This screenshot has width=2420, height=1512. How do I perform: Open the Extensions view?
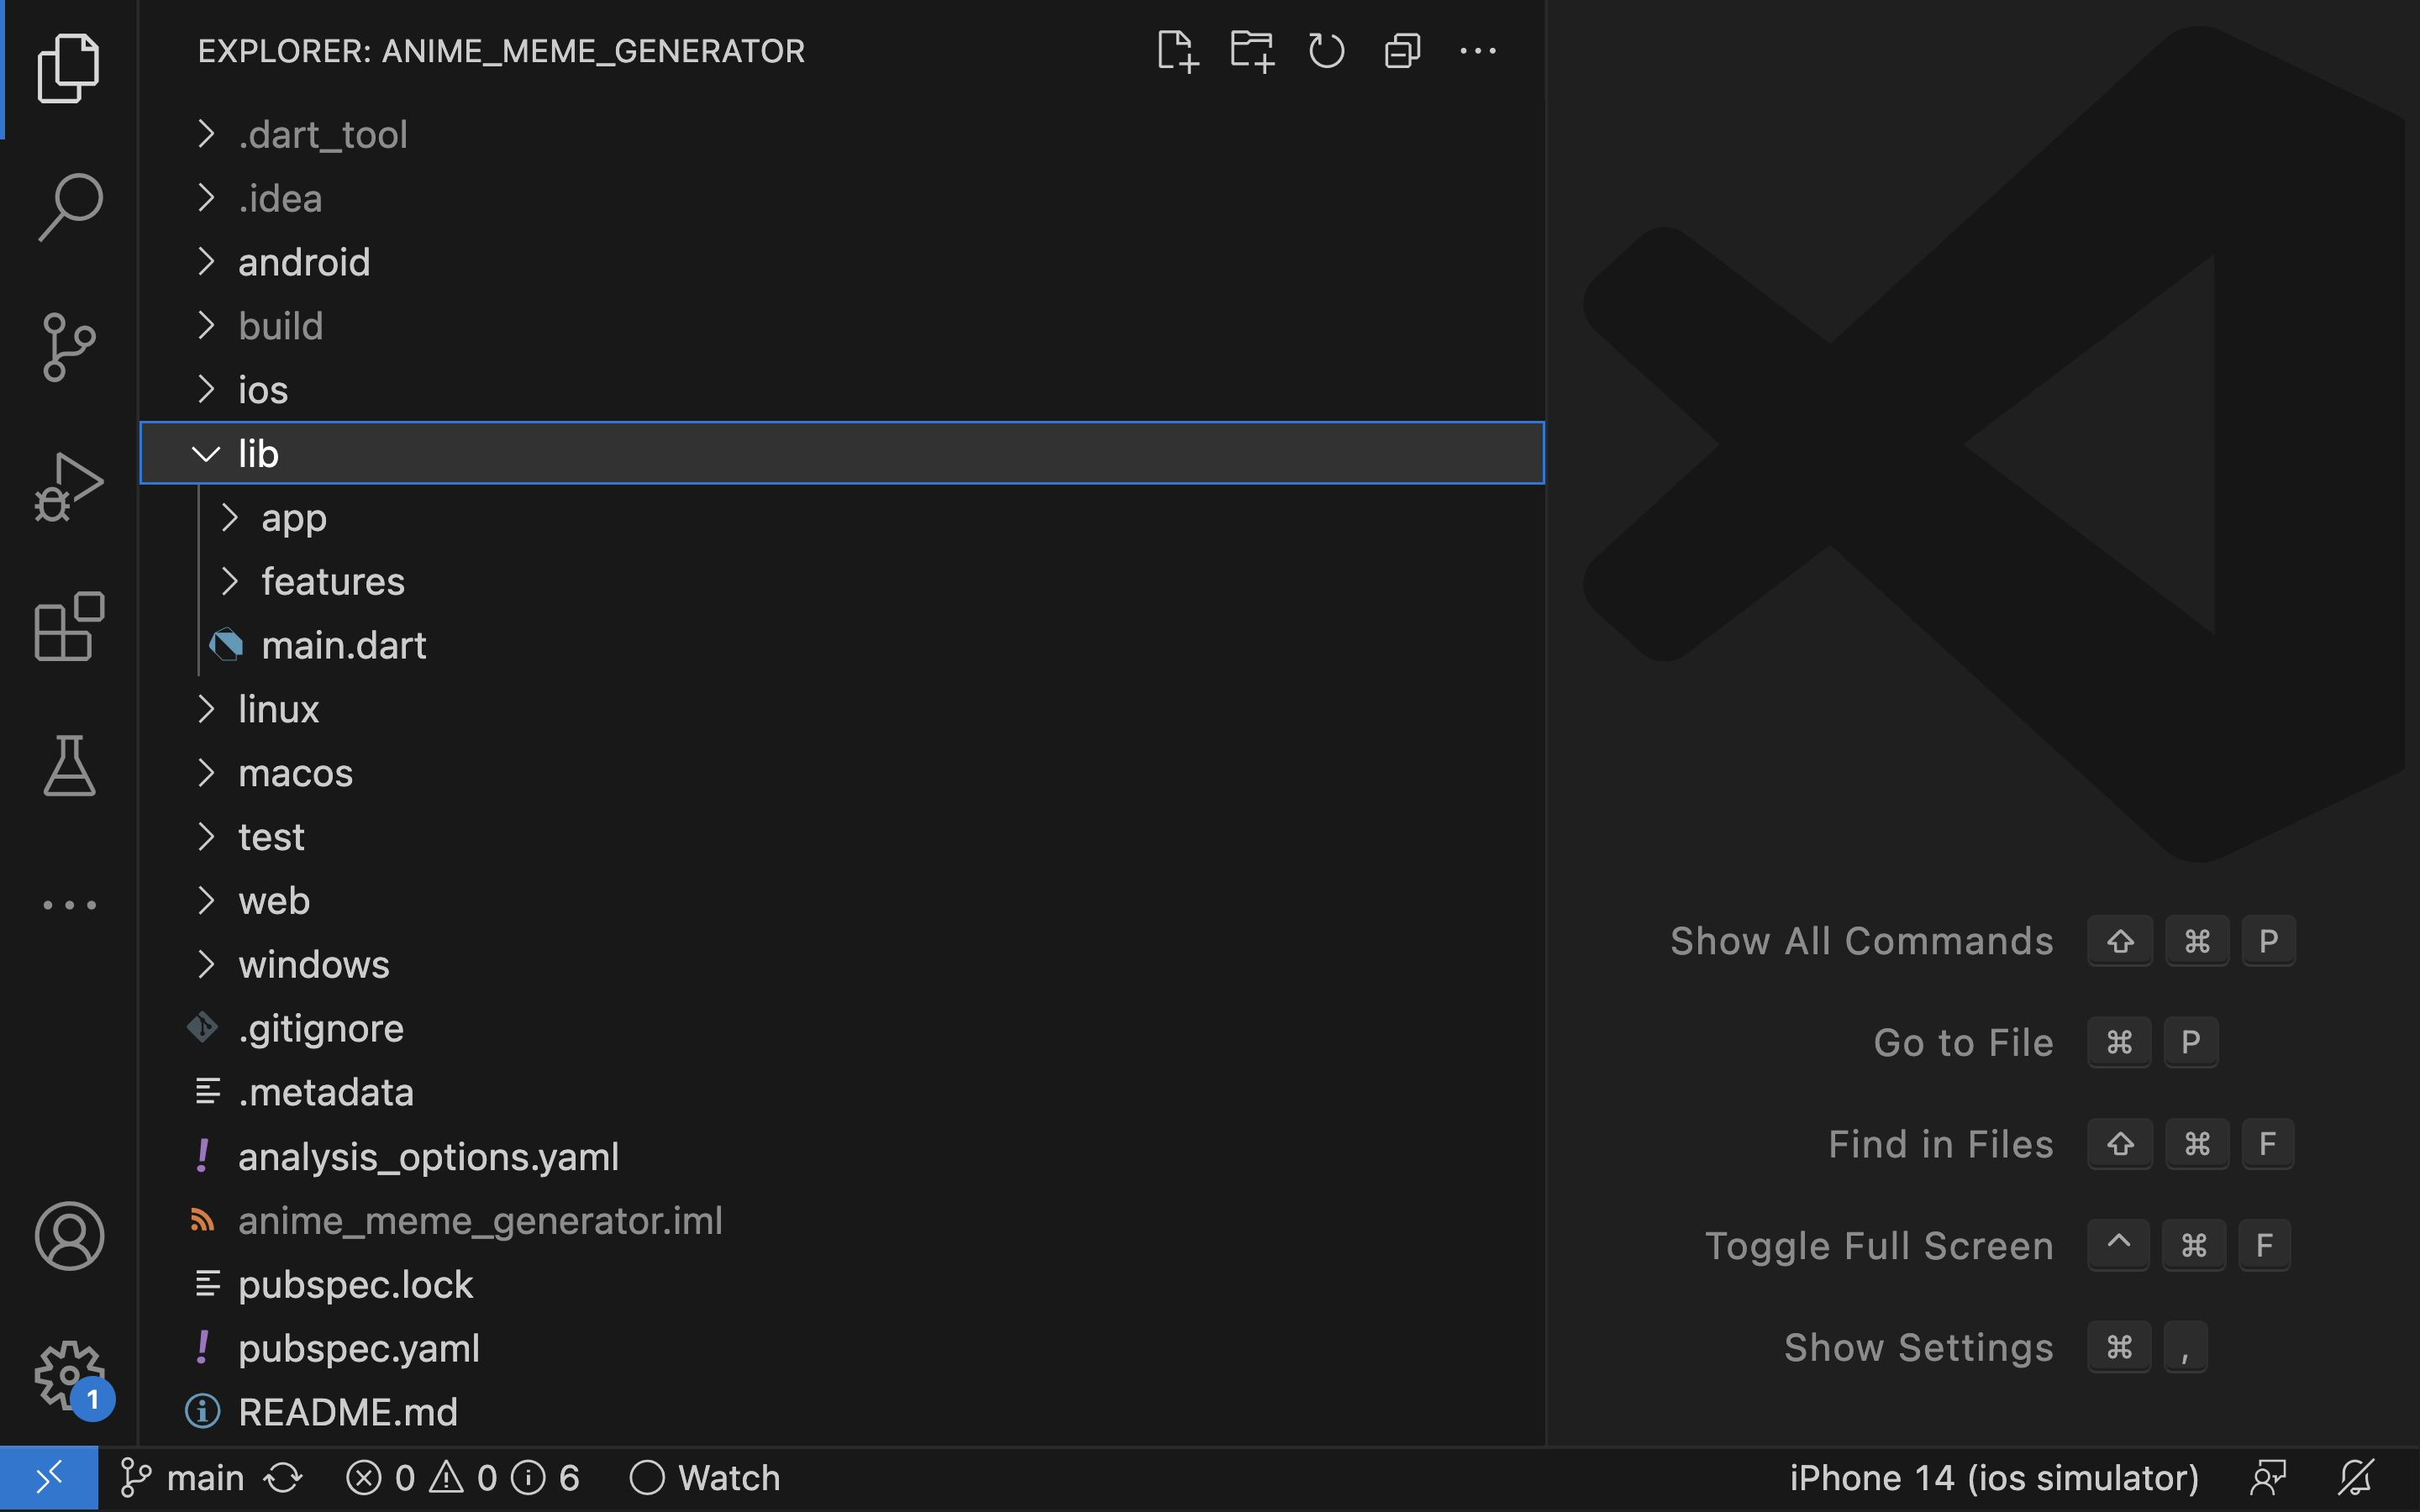[69, 627]
